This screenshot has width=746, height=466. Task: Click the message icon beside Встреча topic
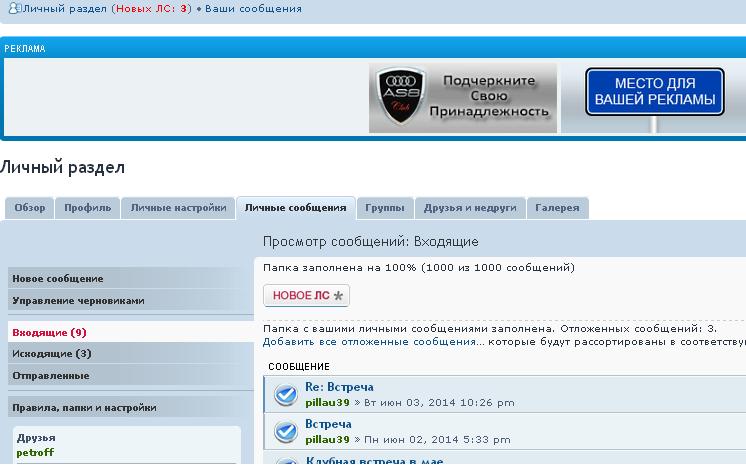pyautogui.click(x=286, y=432)
